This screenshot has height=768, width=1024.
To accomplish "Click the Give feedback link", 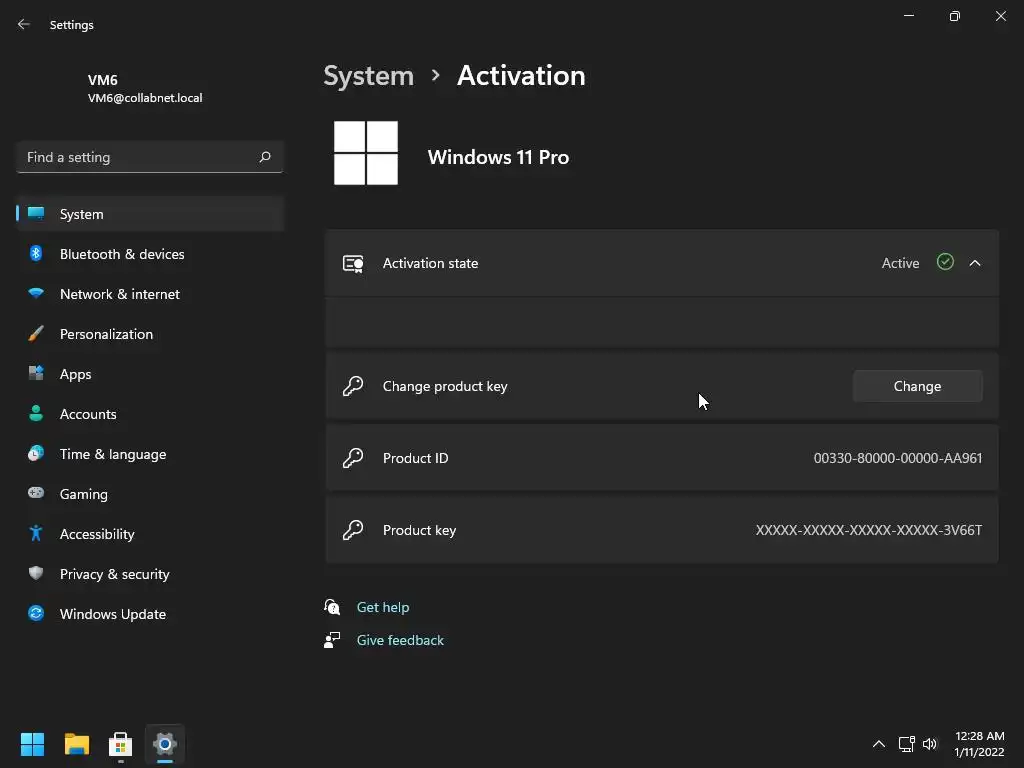I will [400, 640].
